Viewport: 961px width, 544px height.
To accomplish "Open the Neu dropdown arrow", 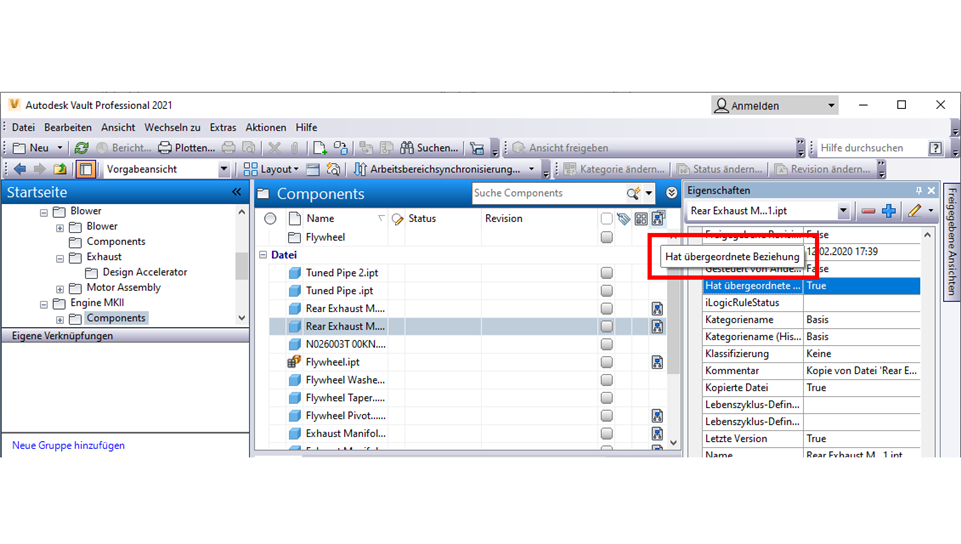I will pos(60,148).
